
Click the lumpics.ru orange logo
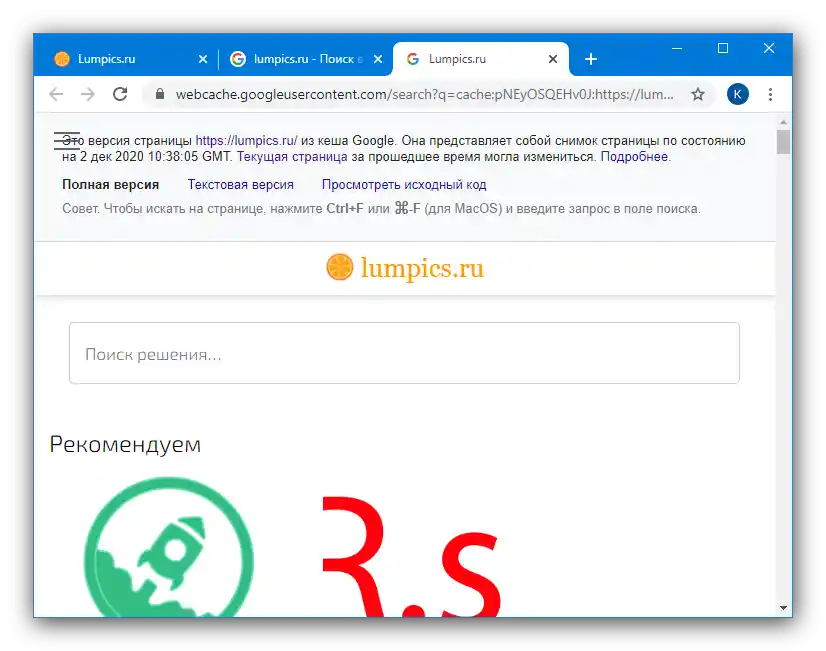(x=405, y=268)
